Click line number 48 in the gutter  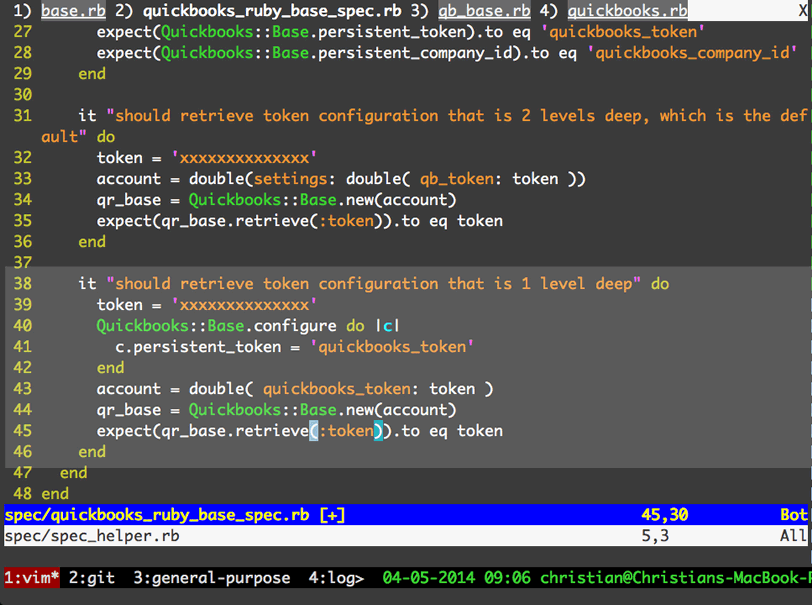23,493
